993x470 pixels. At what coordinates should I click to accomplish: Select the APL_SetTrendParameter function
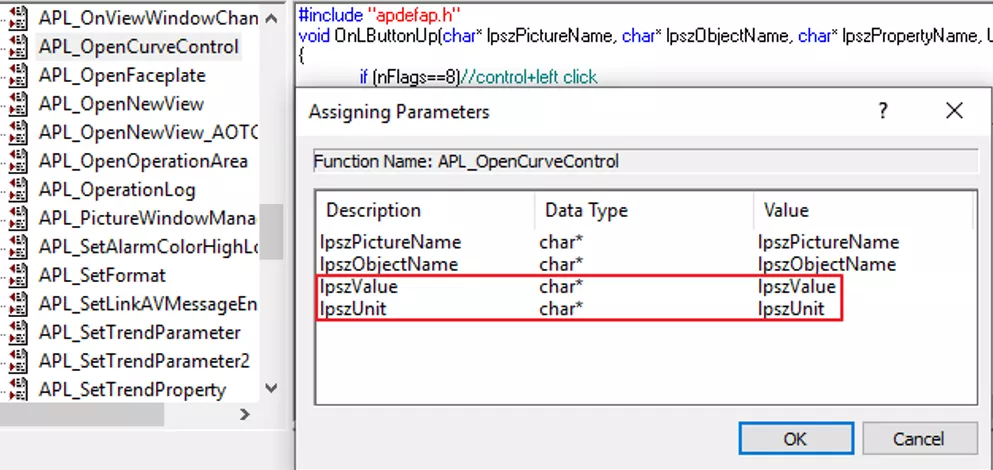(140, 333)
